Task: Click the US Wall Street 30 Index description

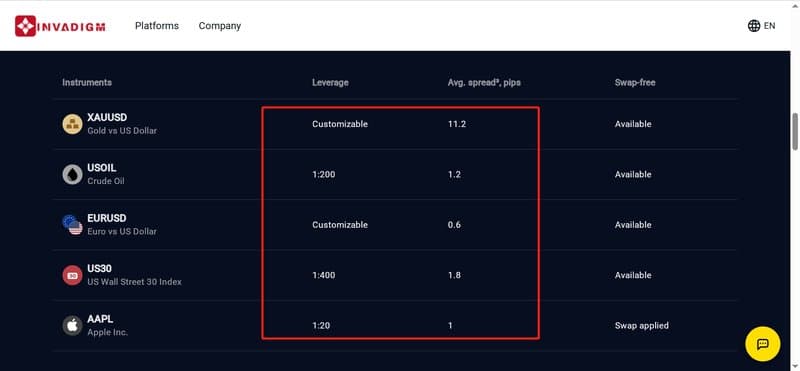Action: coord(134,282)
